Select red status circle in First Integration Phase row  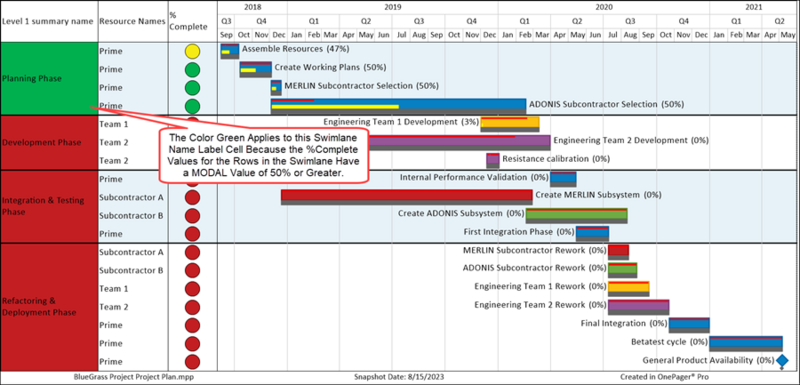192,234
